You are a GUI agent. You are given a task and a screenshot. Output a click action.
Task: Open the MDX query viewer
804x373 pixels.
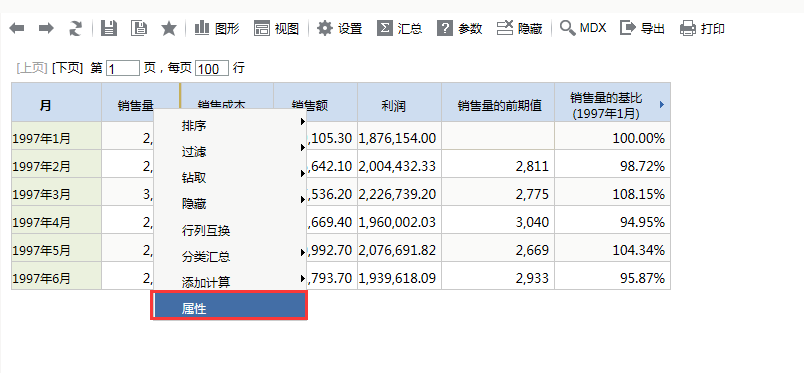click(583, 28)
